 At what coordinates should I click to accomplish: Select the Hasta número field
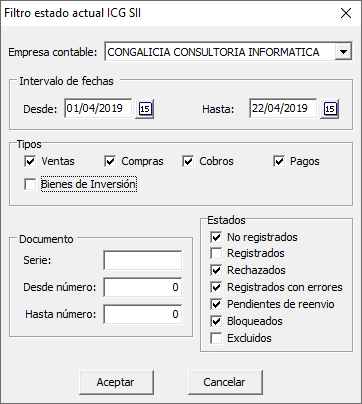coord(143,314)
